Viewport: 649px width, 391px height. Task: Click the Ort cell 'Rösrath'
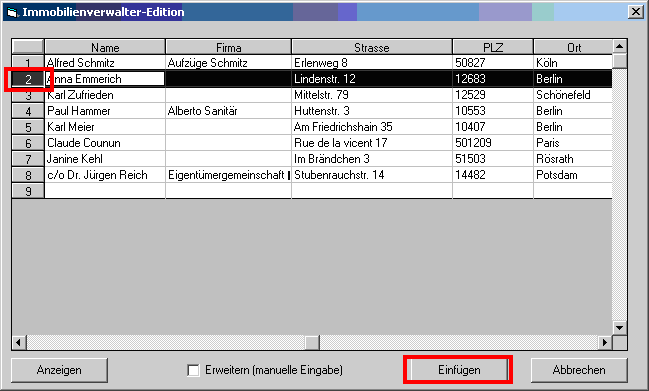(x=573, y=159)
